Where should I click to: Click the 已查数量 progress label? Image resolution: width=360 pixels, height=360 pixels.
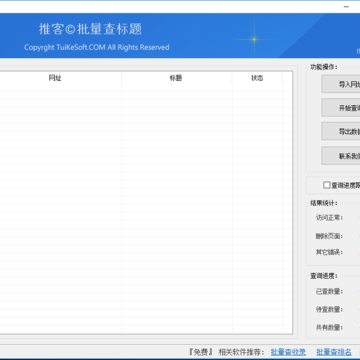329,291
